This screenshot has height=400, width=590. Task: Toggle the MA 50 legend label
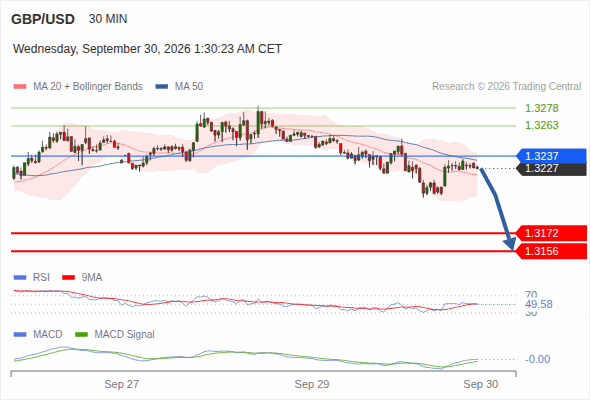tap(189, 87)
